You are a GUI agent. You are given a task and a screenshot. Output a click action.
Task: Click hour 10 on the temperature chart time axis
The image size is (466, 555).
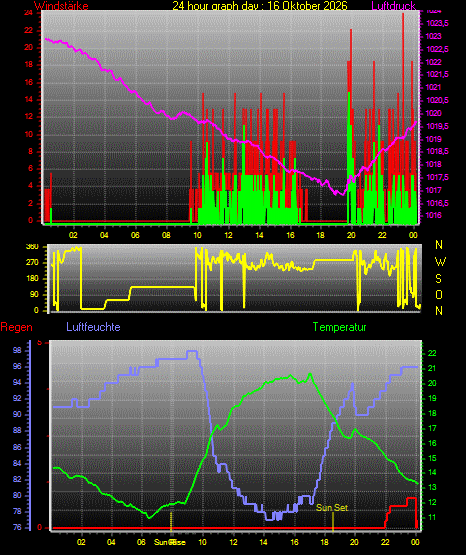(x=202, y=542)
